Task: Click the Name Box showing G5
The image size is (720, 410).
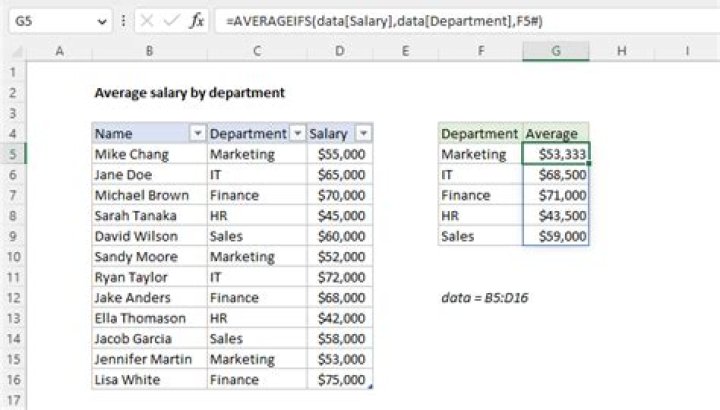Action: 50,19
